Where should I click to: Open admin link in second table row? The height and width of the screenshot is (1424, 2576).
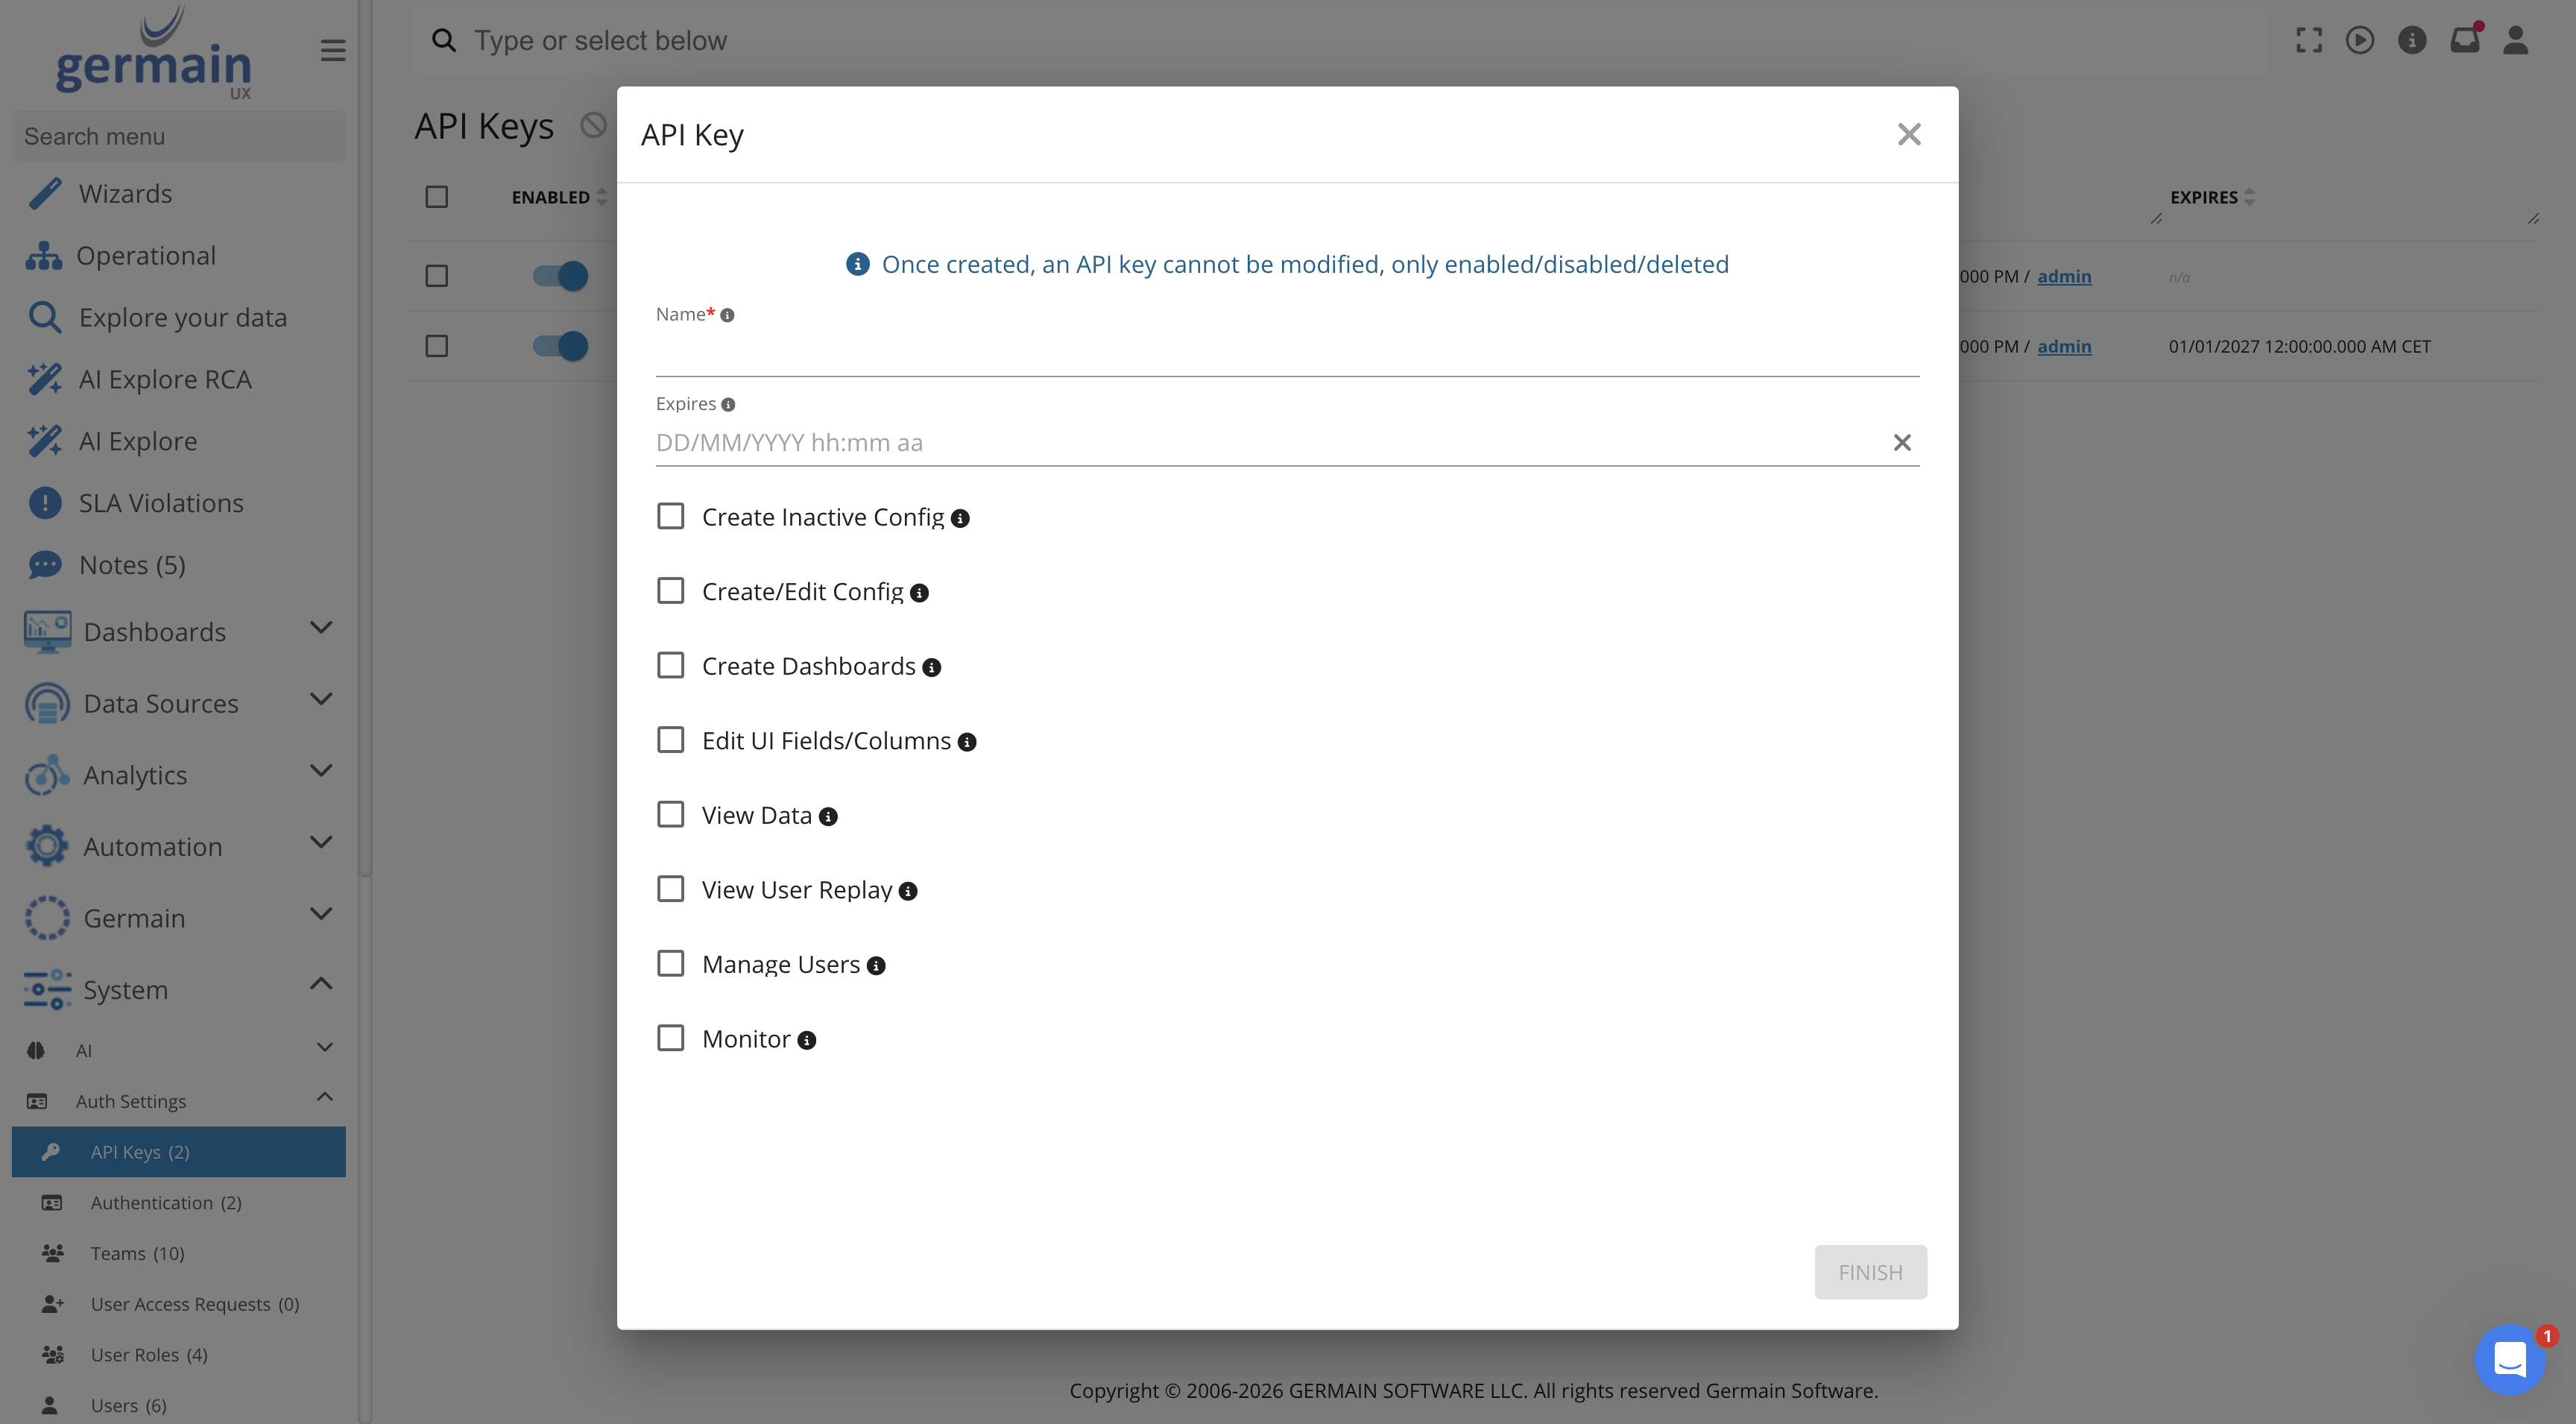pyautogui.click(x=2064, y=347)
